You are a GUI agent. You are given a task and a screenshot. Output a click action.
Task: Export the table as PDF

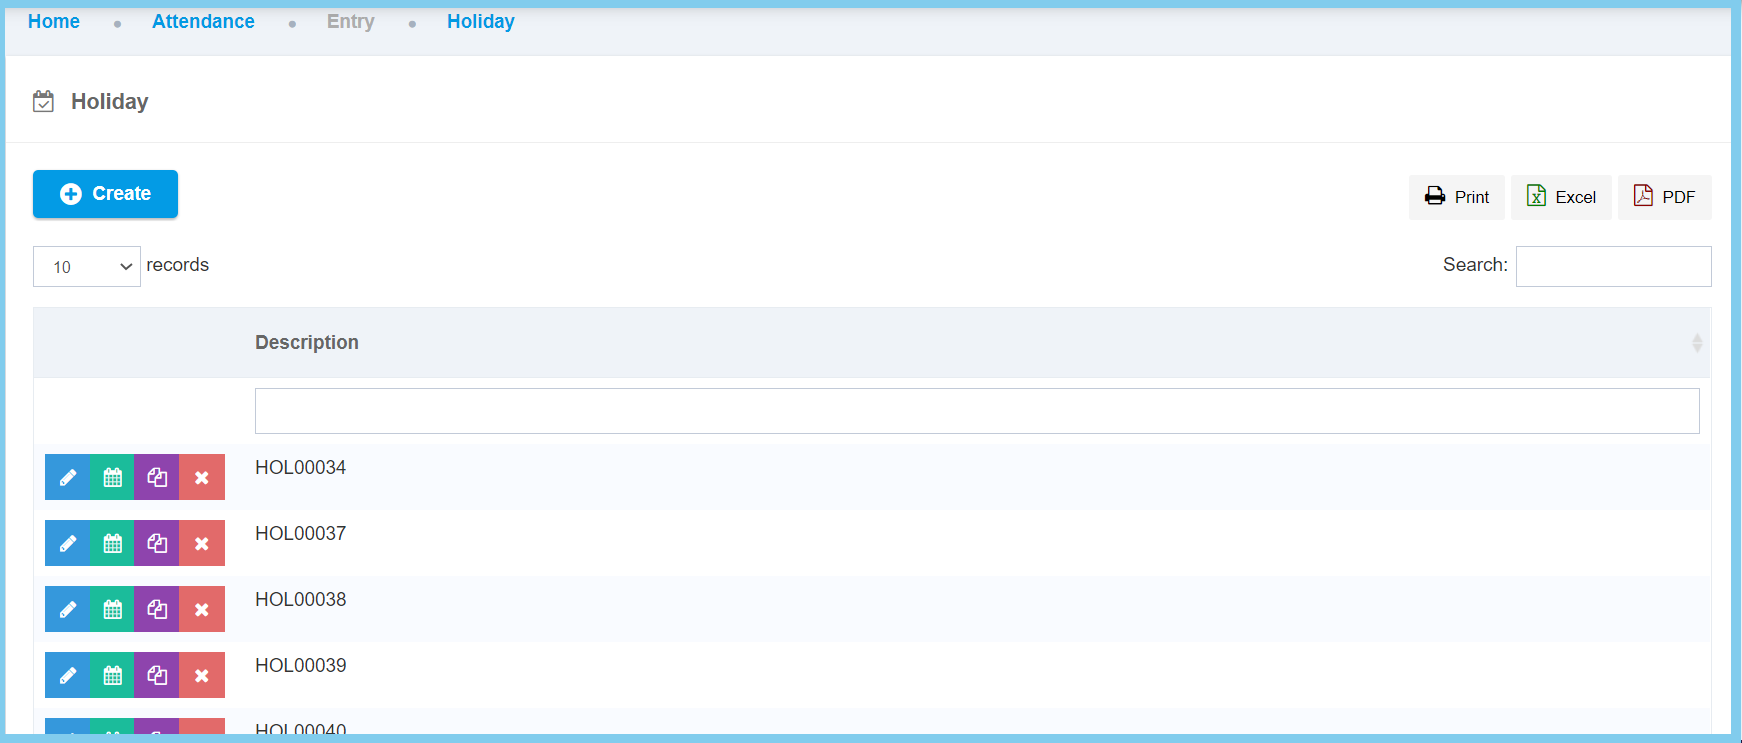tap(1664, 197)
